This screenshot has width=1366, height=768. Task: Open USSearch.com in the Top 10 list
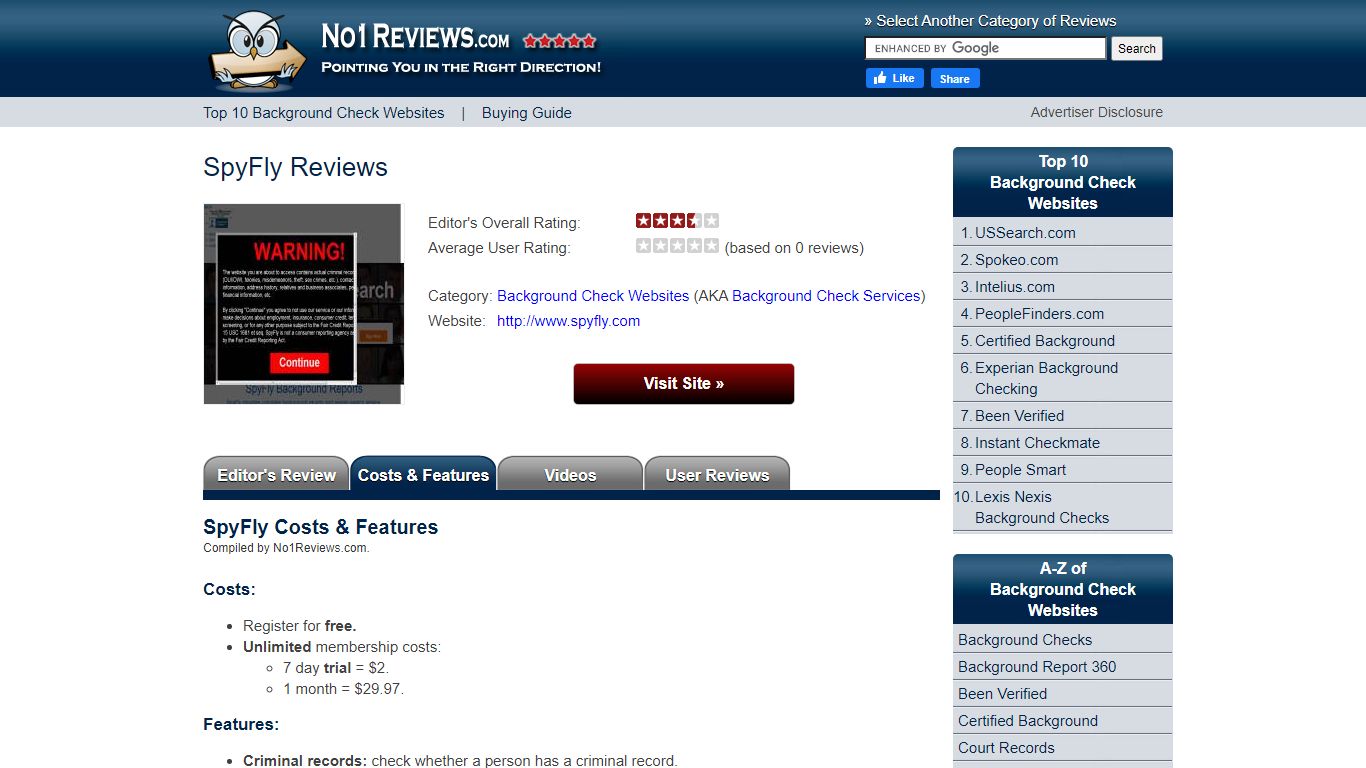coord(1025,233)
